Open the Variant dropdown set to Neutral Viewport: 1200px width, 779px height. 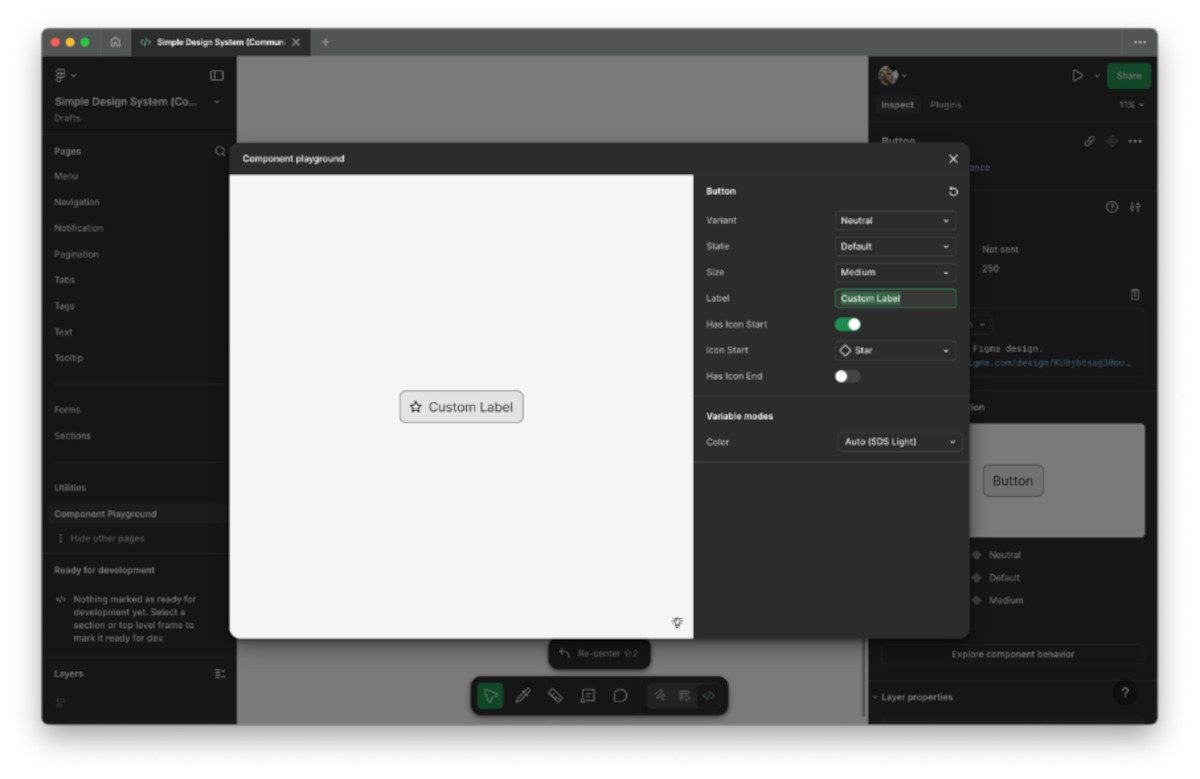[895, 220]
